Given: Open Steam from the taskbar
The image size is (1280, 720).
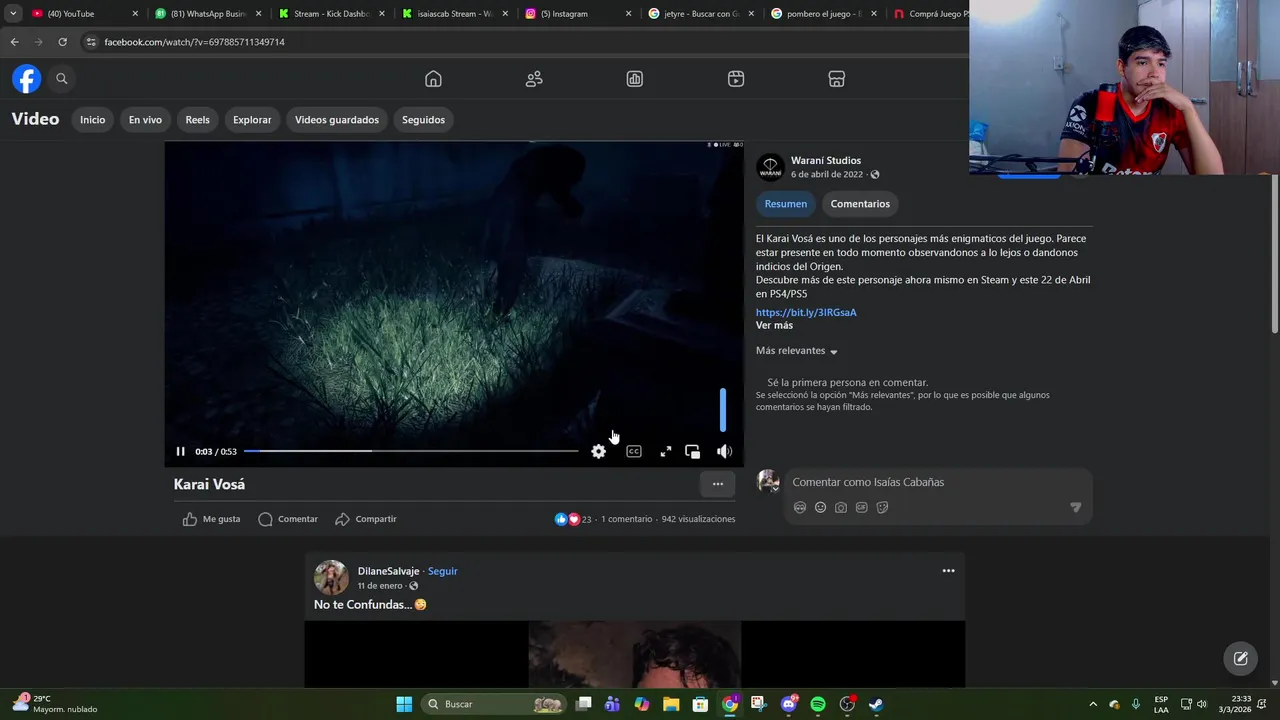Looking at the screenshot, I should (876, 704).
